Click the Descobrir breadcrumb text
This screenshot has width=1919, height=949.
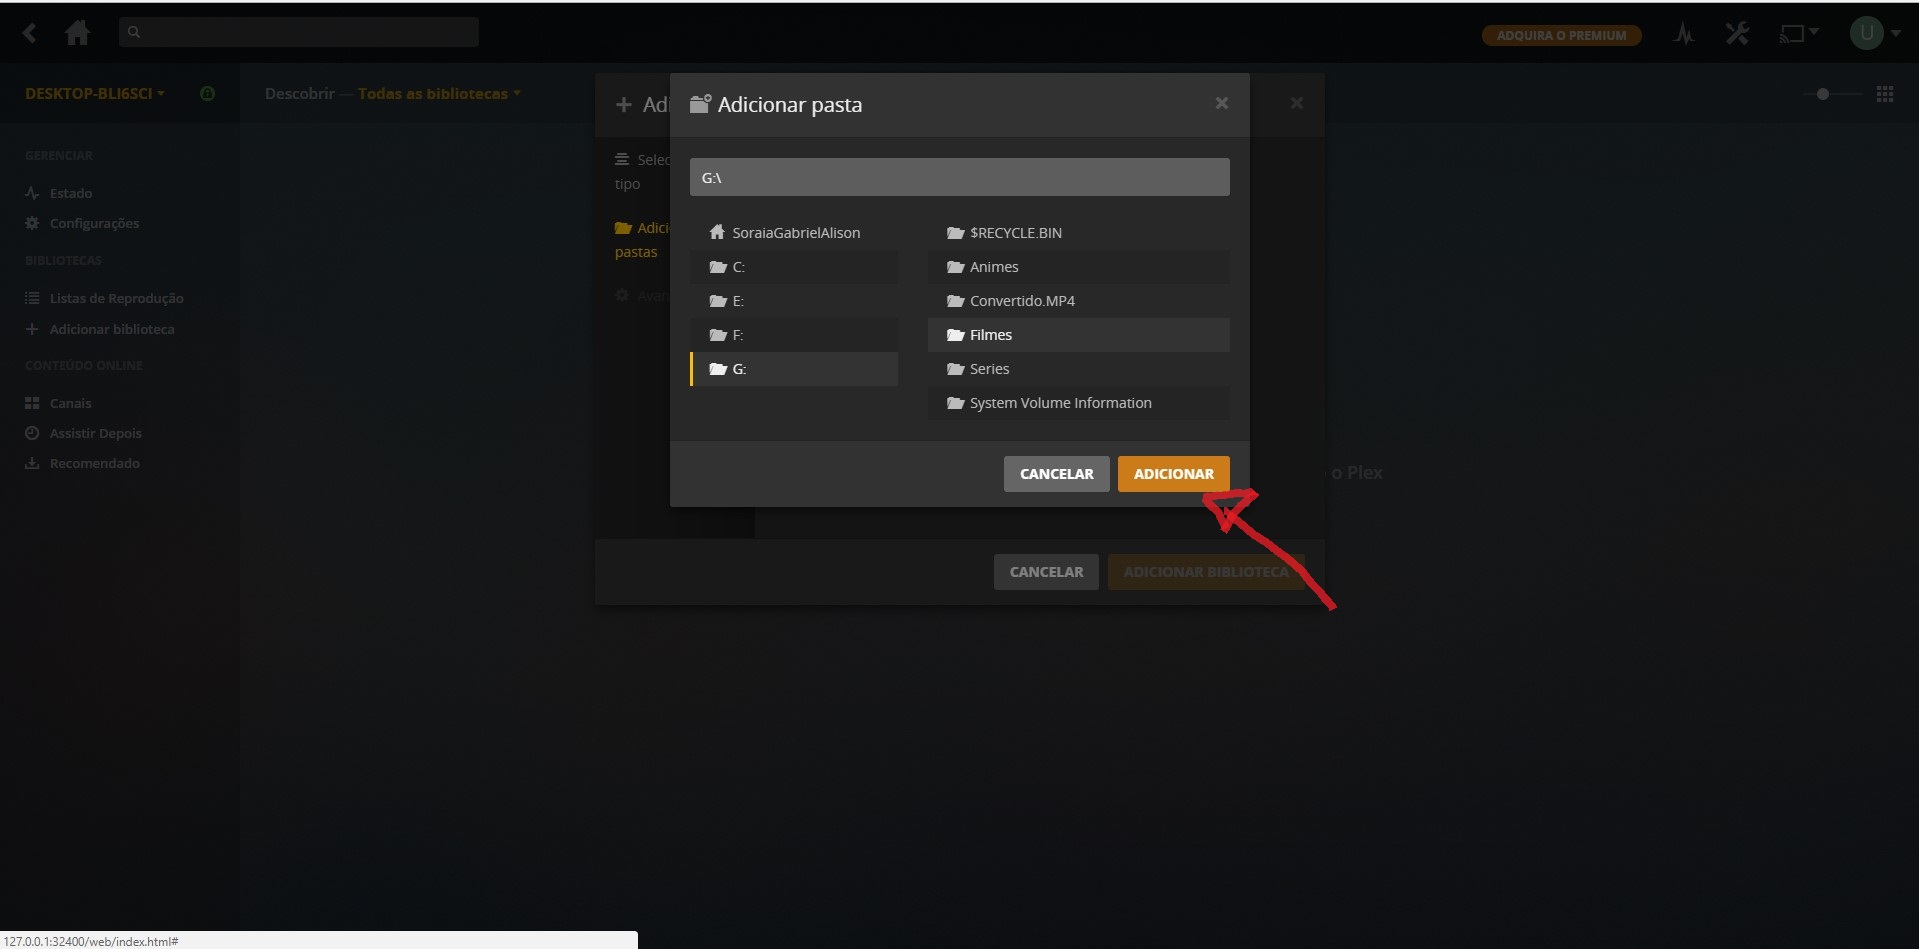(299, 93)
